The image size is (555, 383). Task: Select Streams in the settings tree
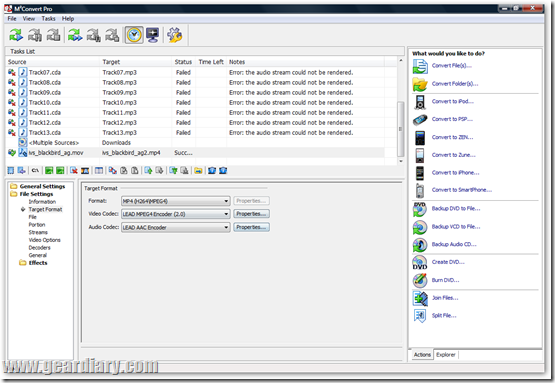(x=38, y=232)
